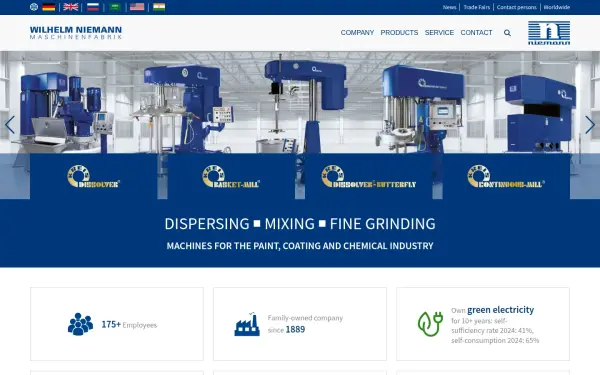The height and width of the screenshot is (375, 600).
Task: Choose the India flag language option
Action: [x=159, y=7]
